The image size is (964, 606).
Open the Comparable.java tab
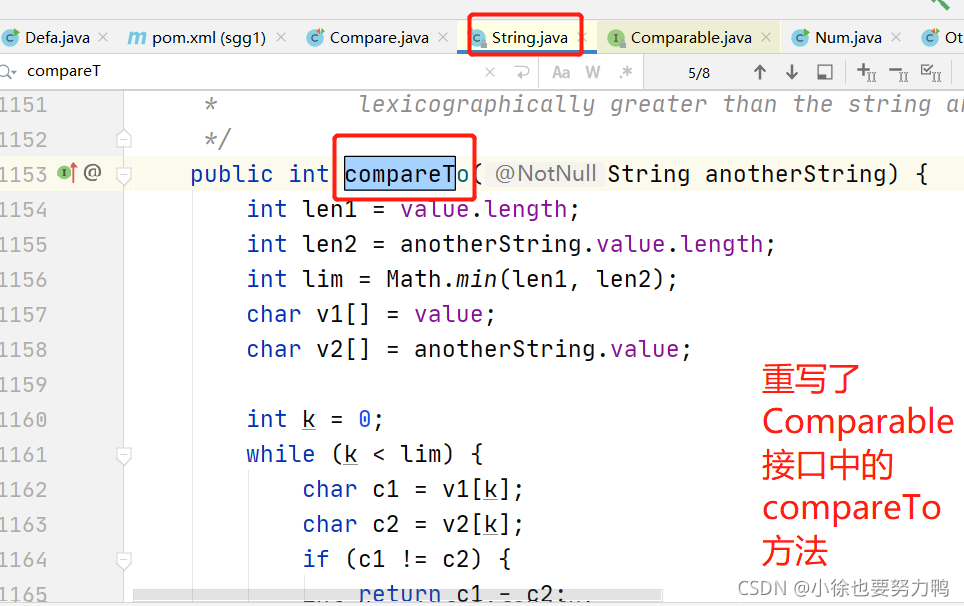point(690,38)
